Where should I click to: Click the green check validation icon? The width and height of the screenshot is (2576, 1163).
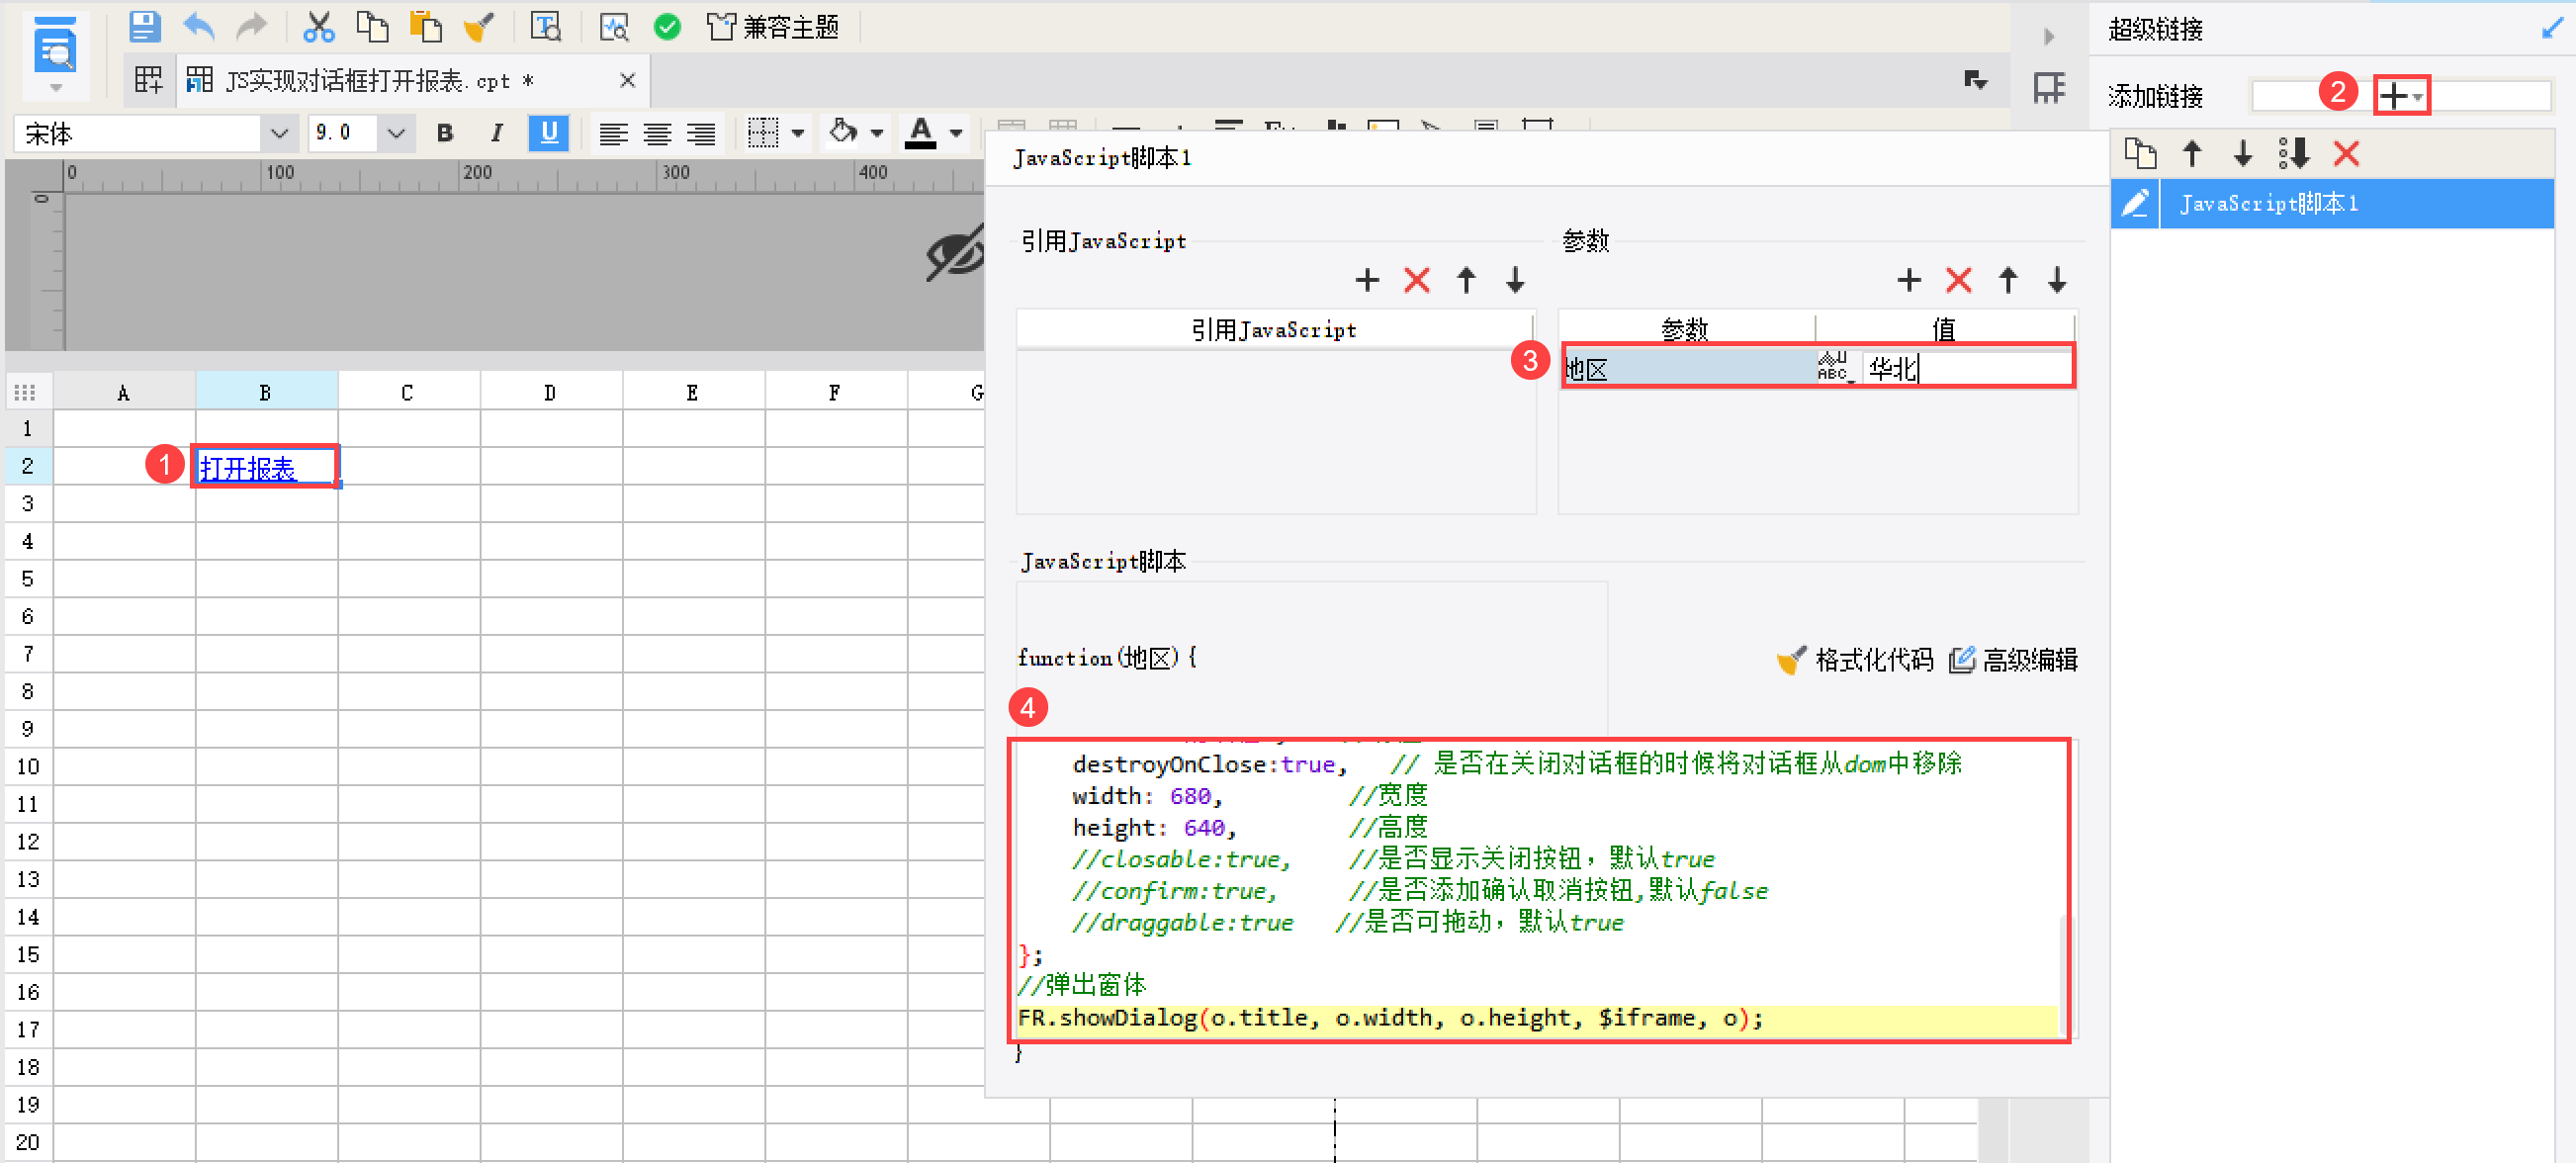coord(667,26)
